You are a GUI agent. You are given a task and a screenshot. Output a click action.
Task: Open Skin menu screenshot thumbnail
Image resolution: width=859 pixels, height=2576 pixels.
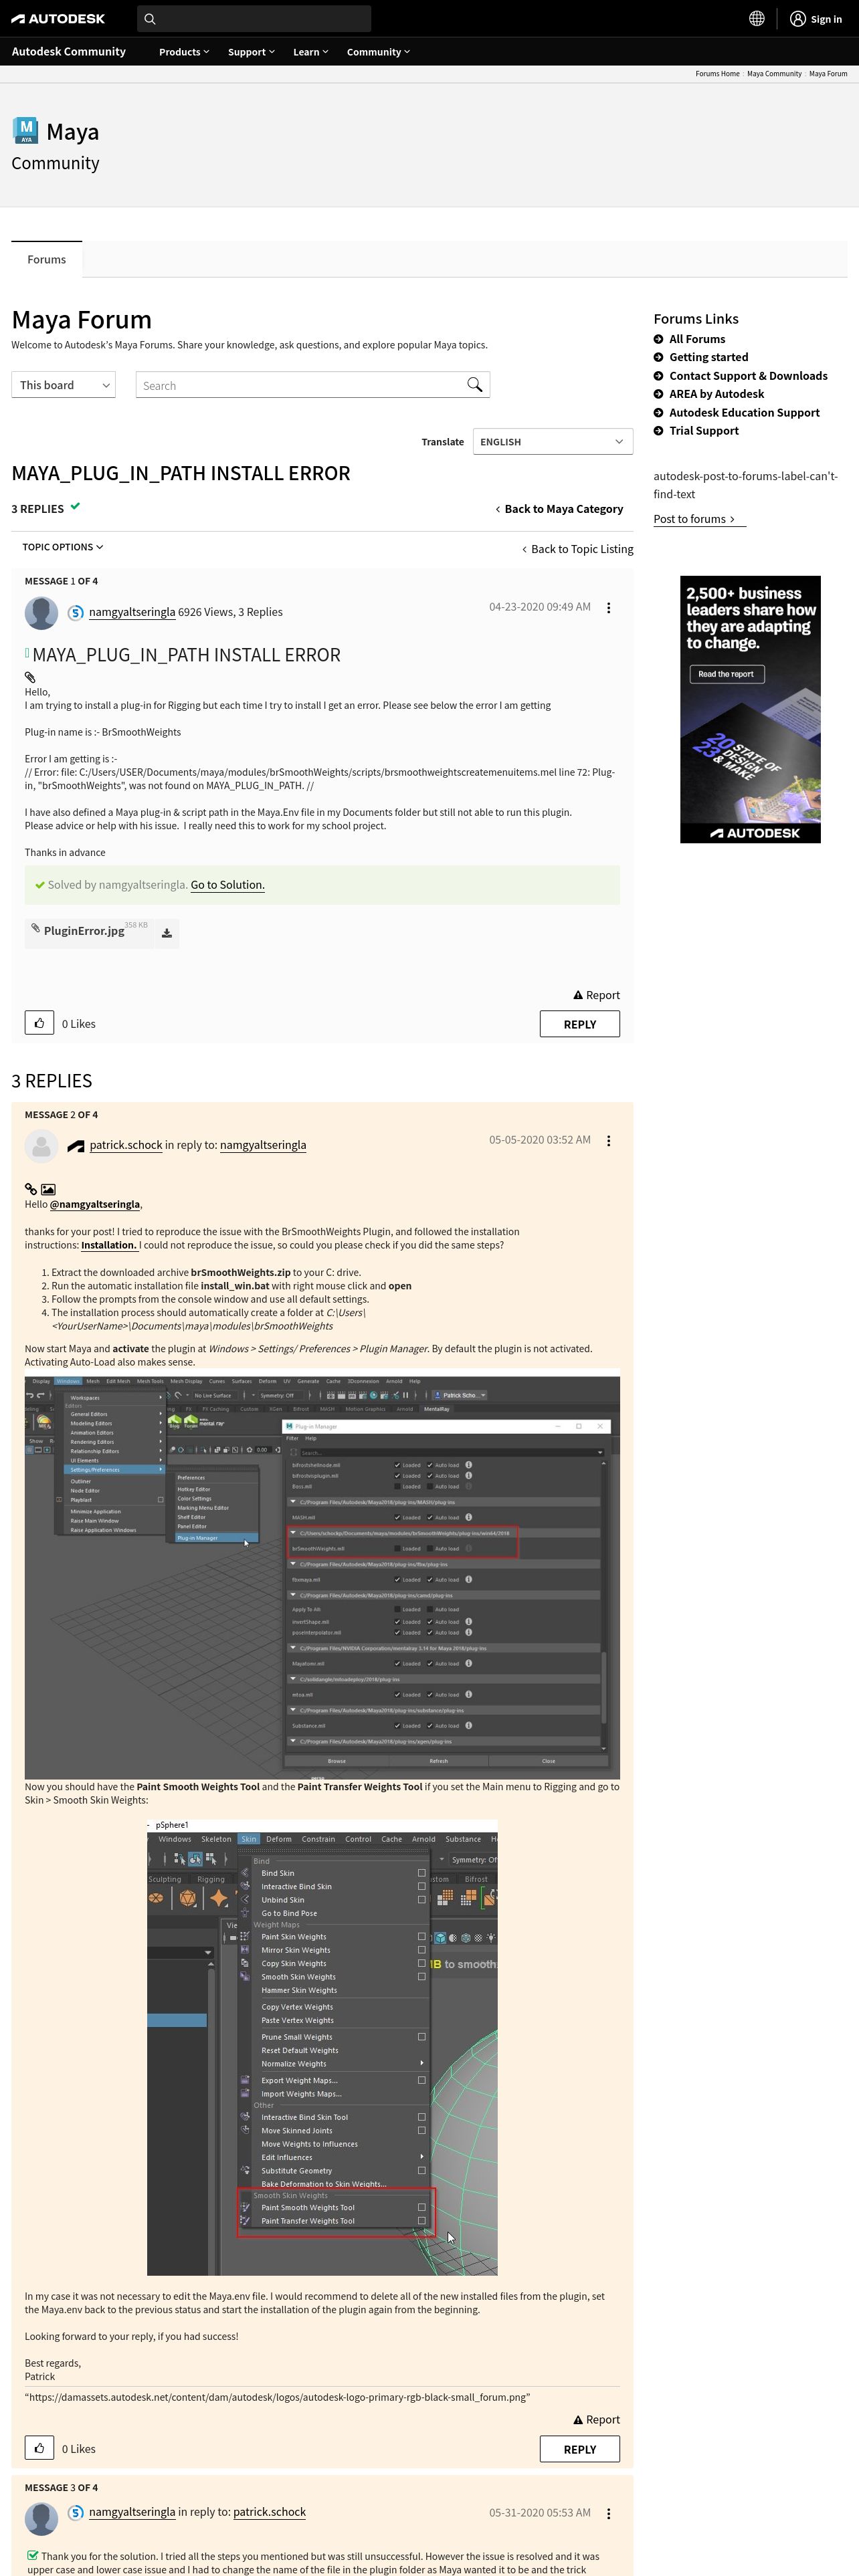[322, 2047]
